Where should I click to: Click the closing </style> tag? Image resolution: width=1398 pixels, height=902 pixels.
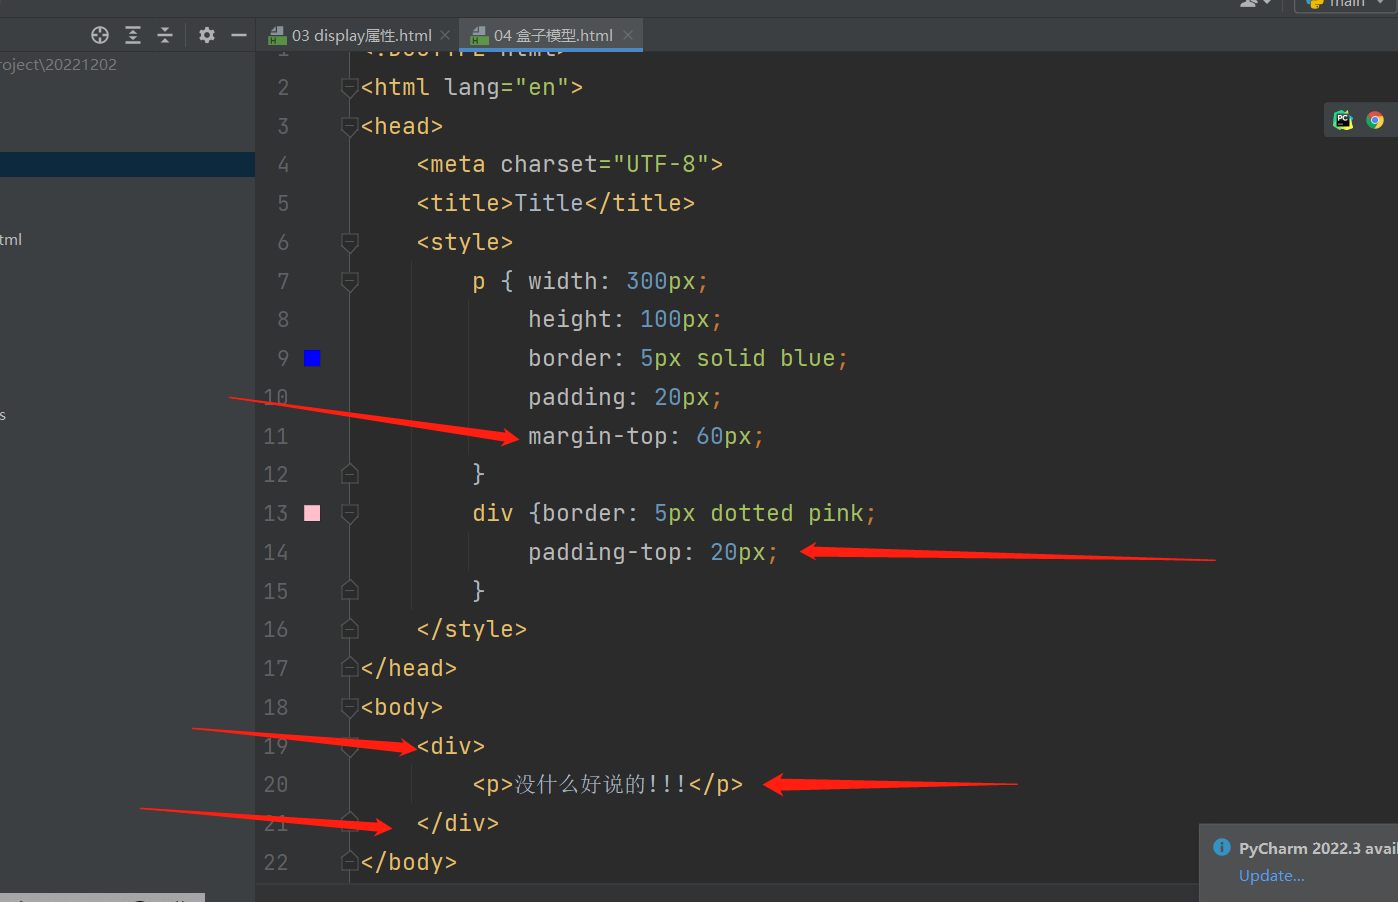(472, 629)
